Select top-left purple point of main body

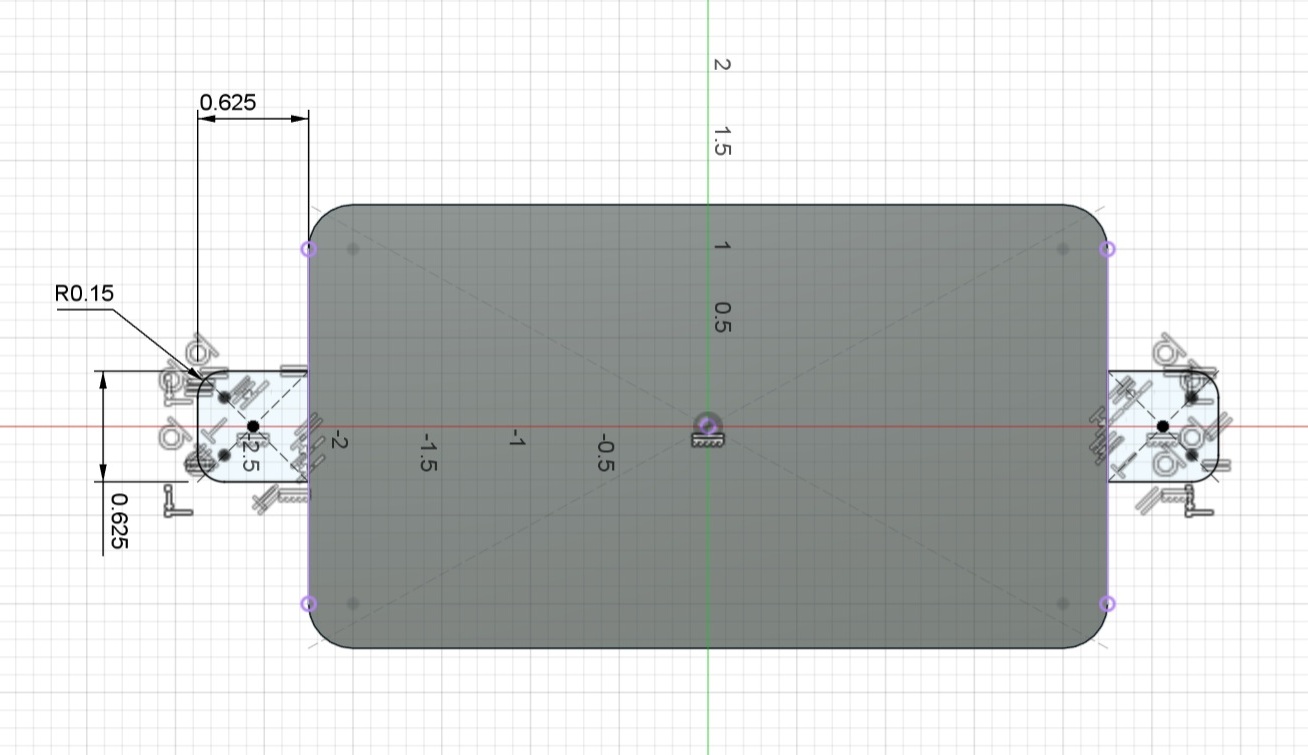[308, 248]
